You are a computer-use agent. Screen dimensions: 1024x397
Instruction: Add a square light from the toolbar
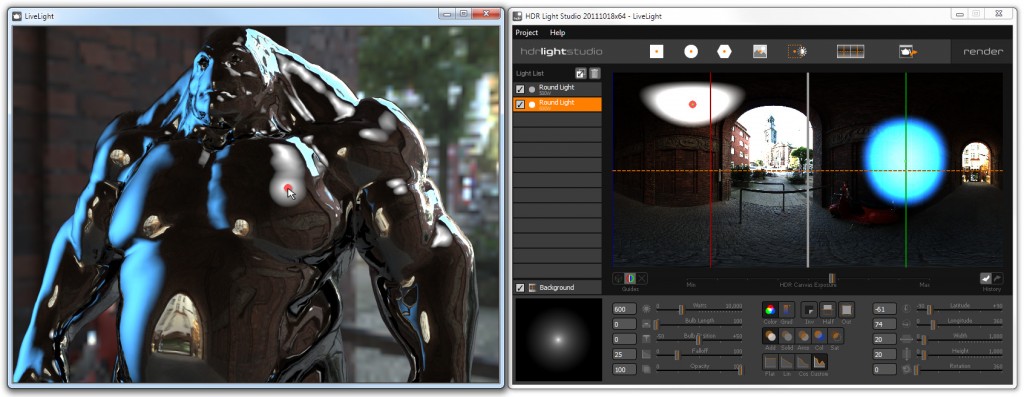[656, 52]
